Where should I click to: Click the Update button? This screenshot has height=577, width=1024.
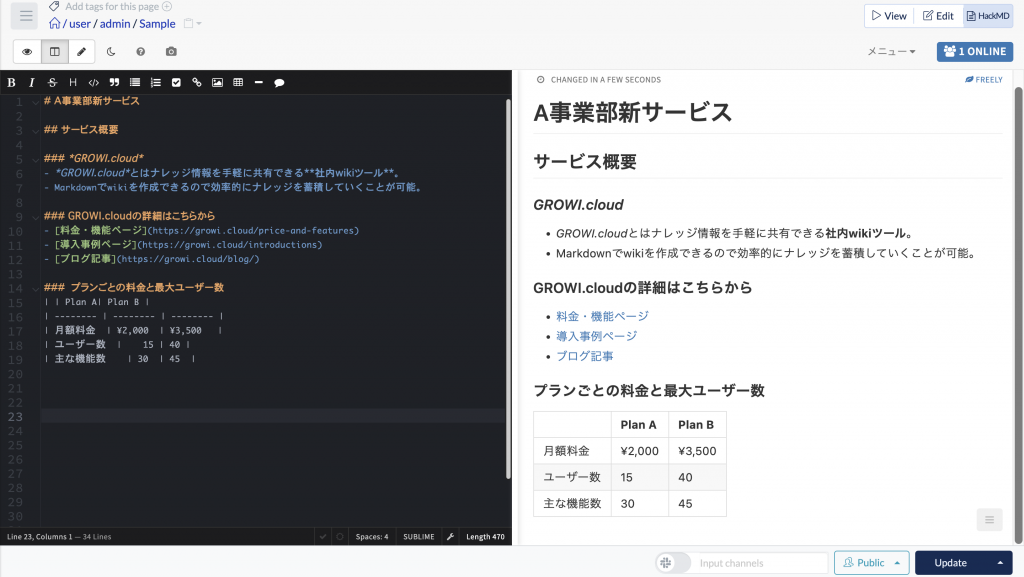(x=951, y=563)
